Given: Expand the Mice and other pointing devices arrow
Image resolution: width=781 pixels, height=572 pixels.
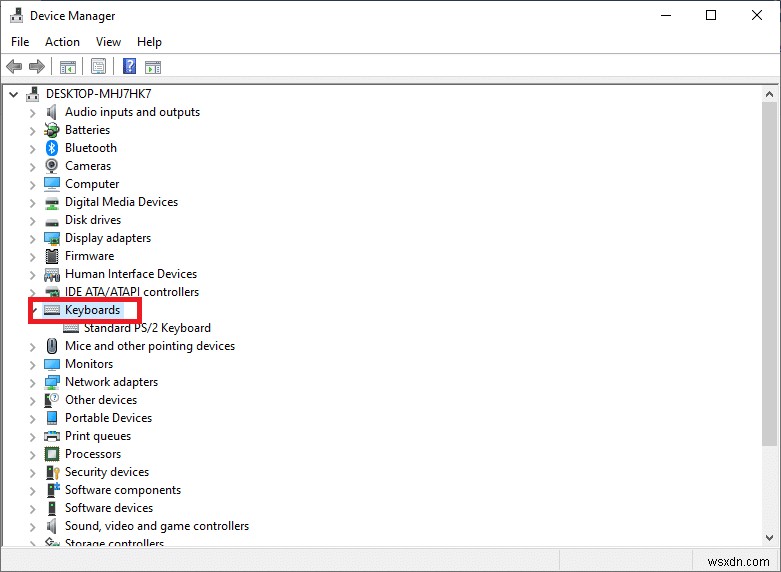Looking at the screenshot, I should [32, 347].
